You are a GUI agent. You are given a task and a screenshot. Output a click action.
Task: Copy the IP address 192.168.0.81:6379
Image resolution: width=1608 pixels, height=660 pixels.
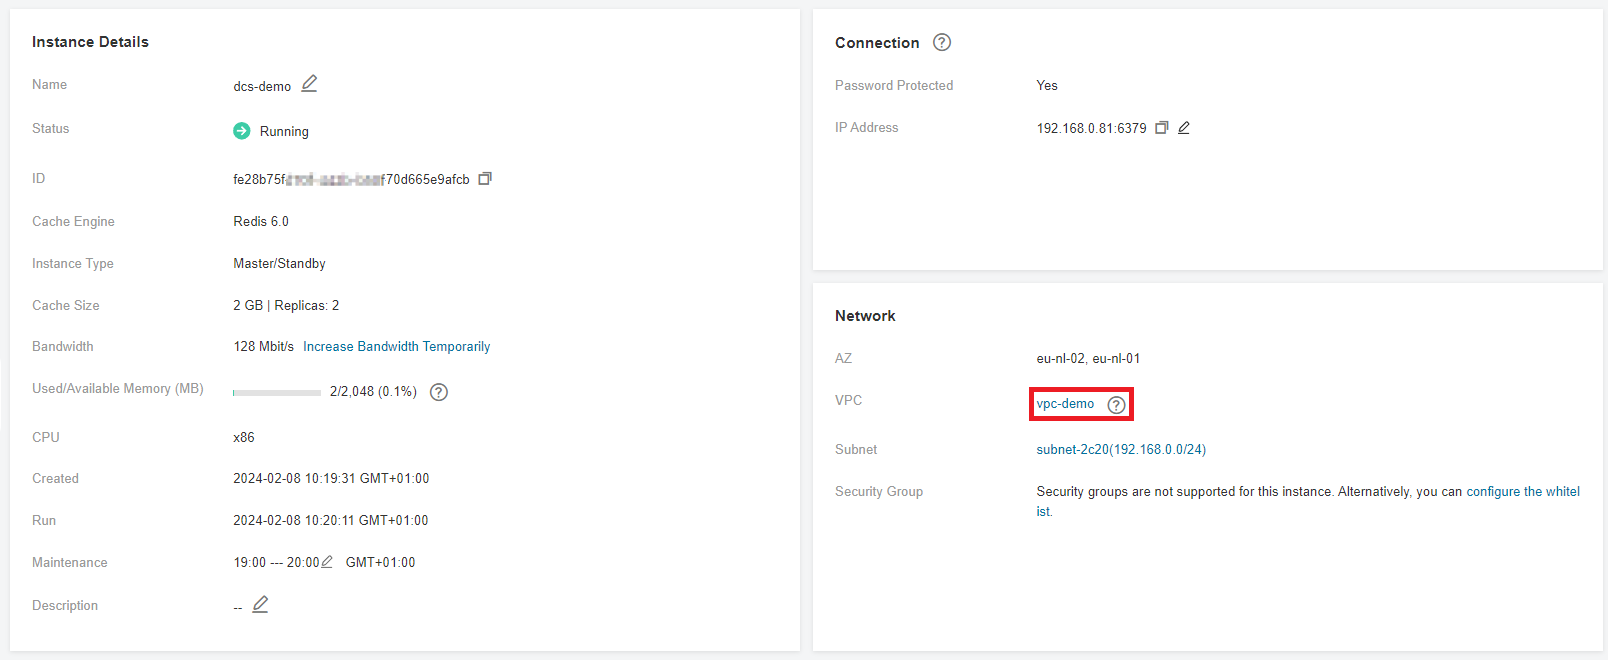click(x=1162, y=128)
